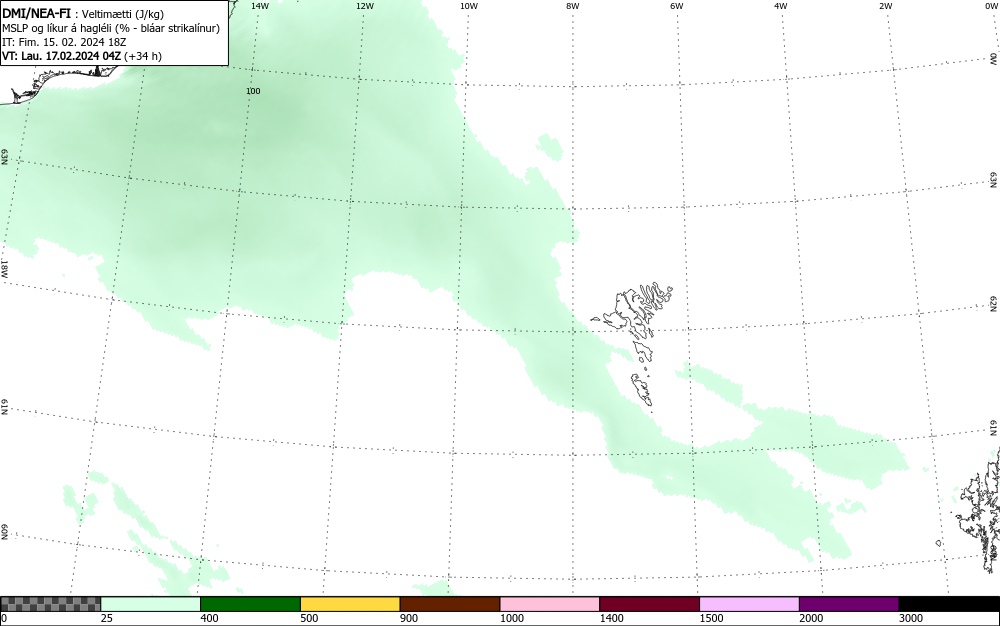This screenshot has width=1000, height=626.
Task: Select the legend value 3000
Action: tap(910, 618)
